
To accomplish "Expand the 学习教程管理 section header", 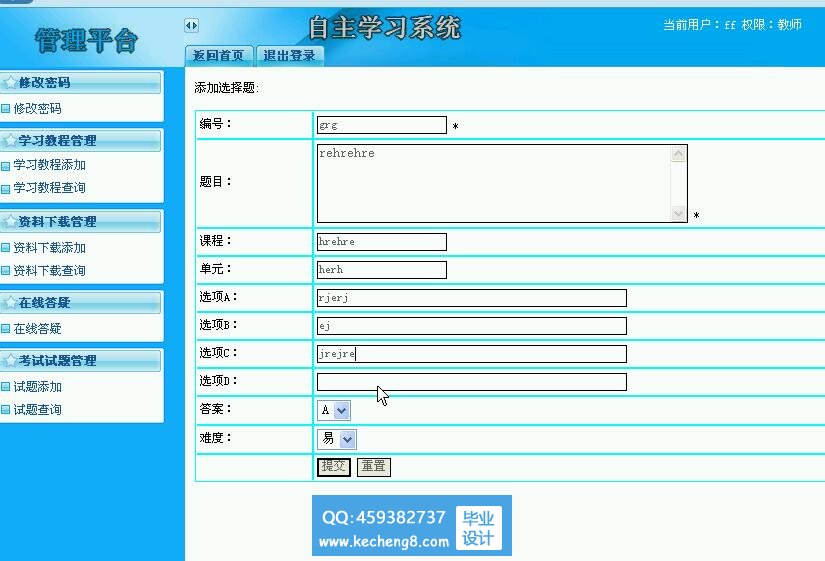I will coord(81,141).
